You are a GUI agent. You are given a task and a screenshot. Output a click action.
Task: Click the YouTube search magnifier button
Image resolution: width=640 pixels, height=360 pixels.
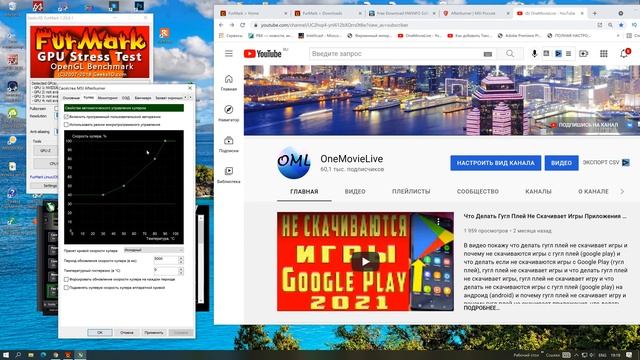(510, 53)
